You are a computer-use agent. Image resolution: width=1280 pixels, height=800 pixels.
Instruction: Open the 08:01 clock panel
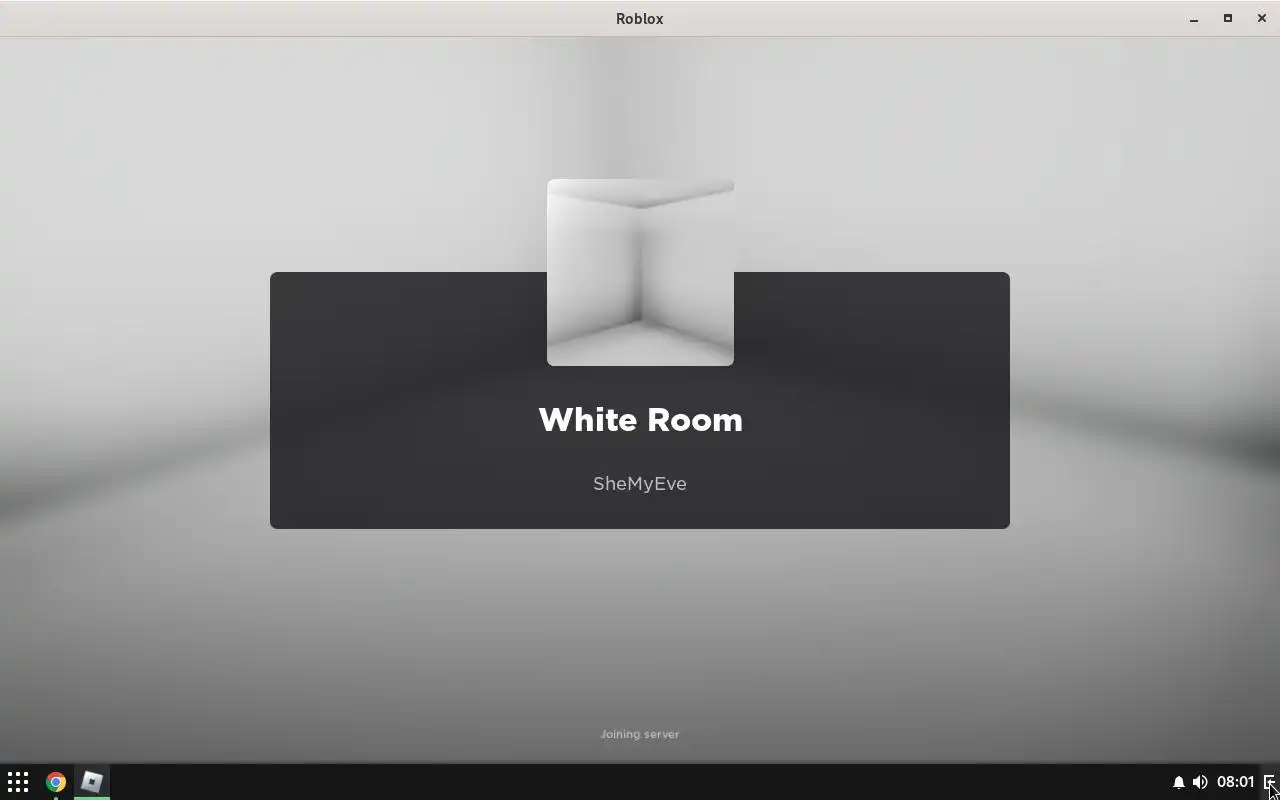coord(1235,782)
